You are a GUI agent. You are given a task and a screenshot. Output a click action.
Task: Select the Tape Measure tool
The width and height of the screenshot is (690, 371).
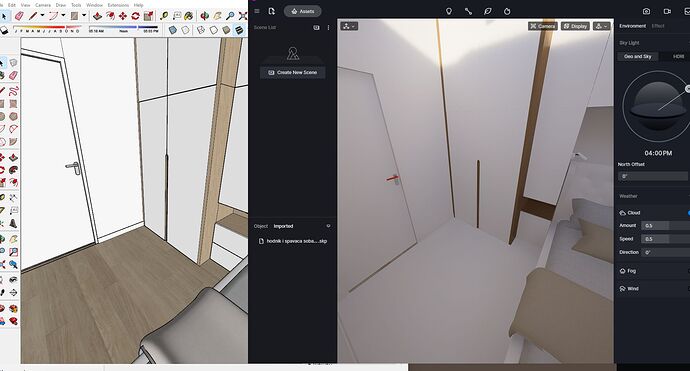coord(164,16)
